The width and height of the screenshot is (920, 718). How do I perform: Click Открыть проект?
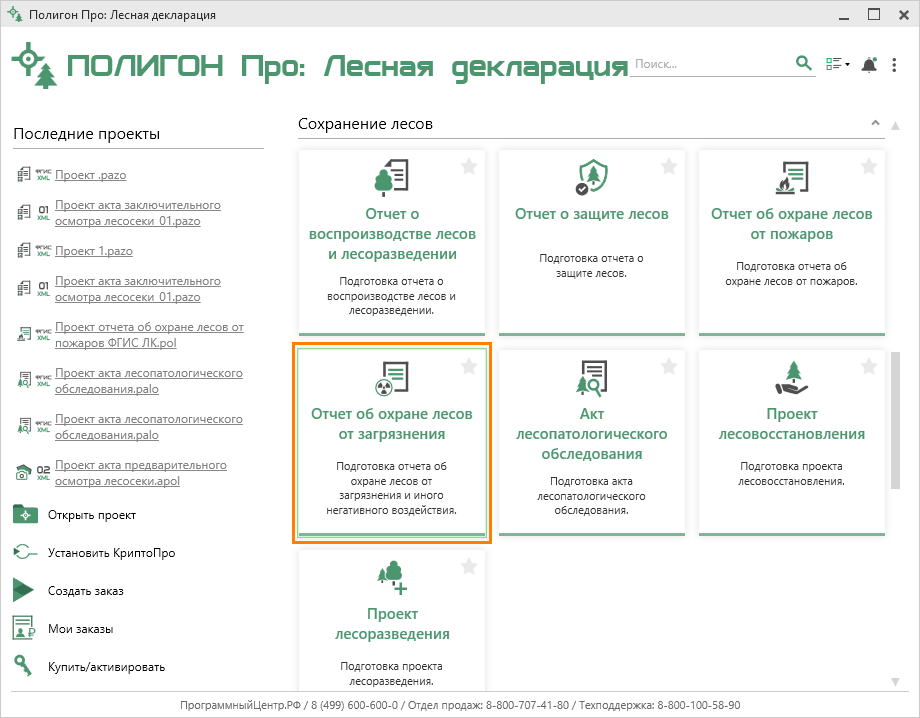point(92,515)
